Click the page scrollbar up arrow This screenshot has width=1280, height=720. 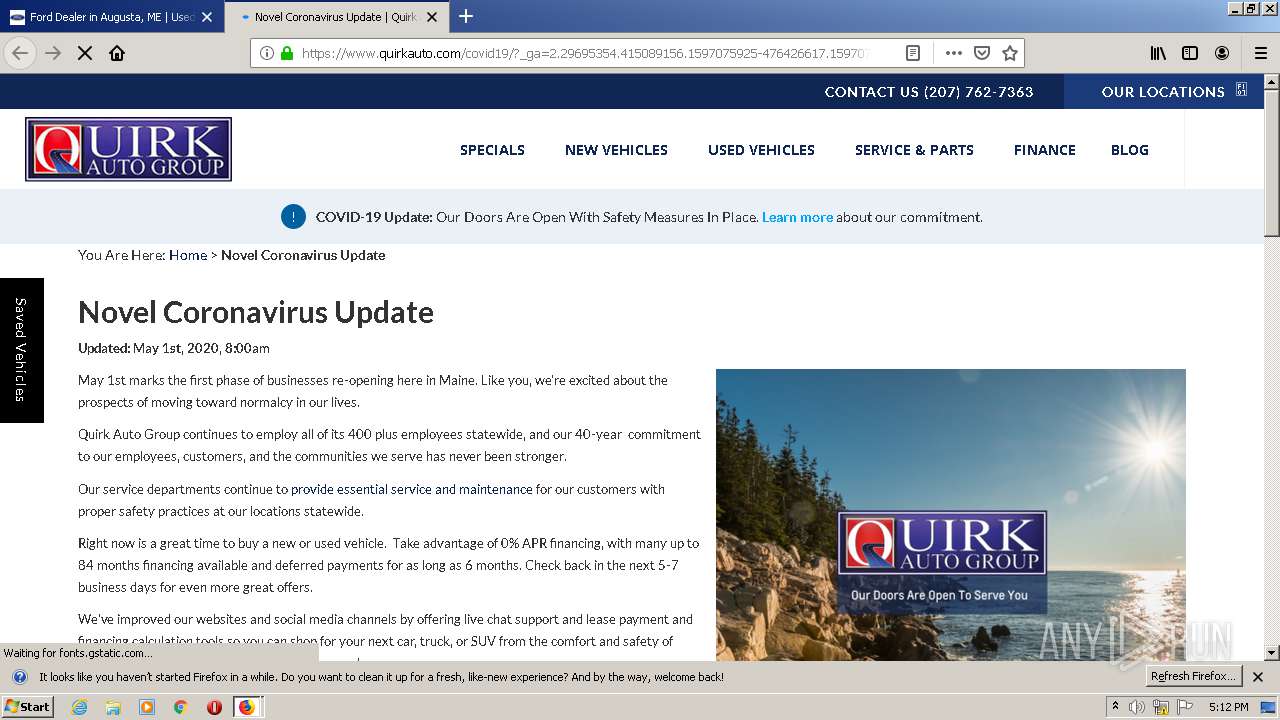point(1271,82)
